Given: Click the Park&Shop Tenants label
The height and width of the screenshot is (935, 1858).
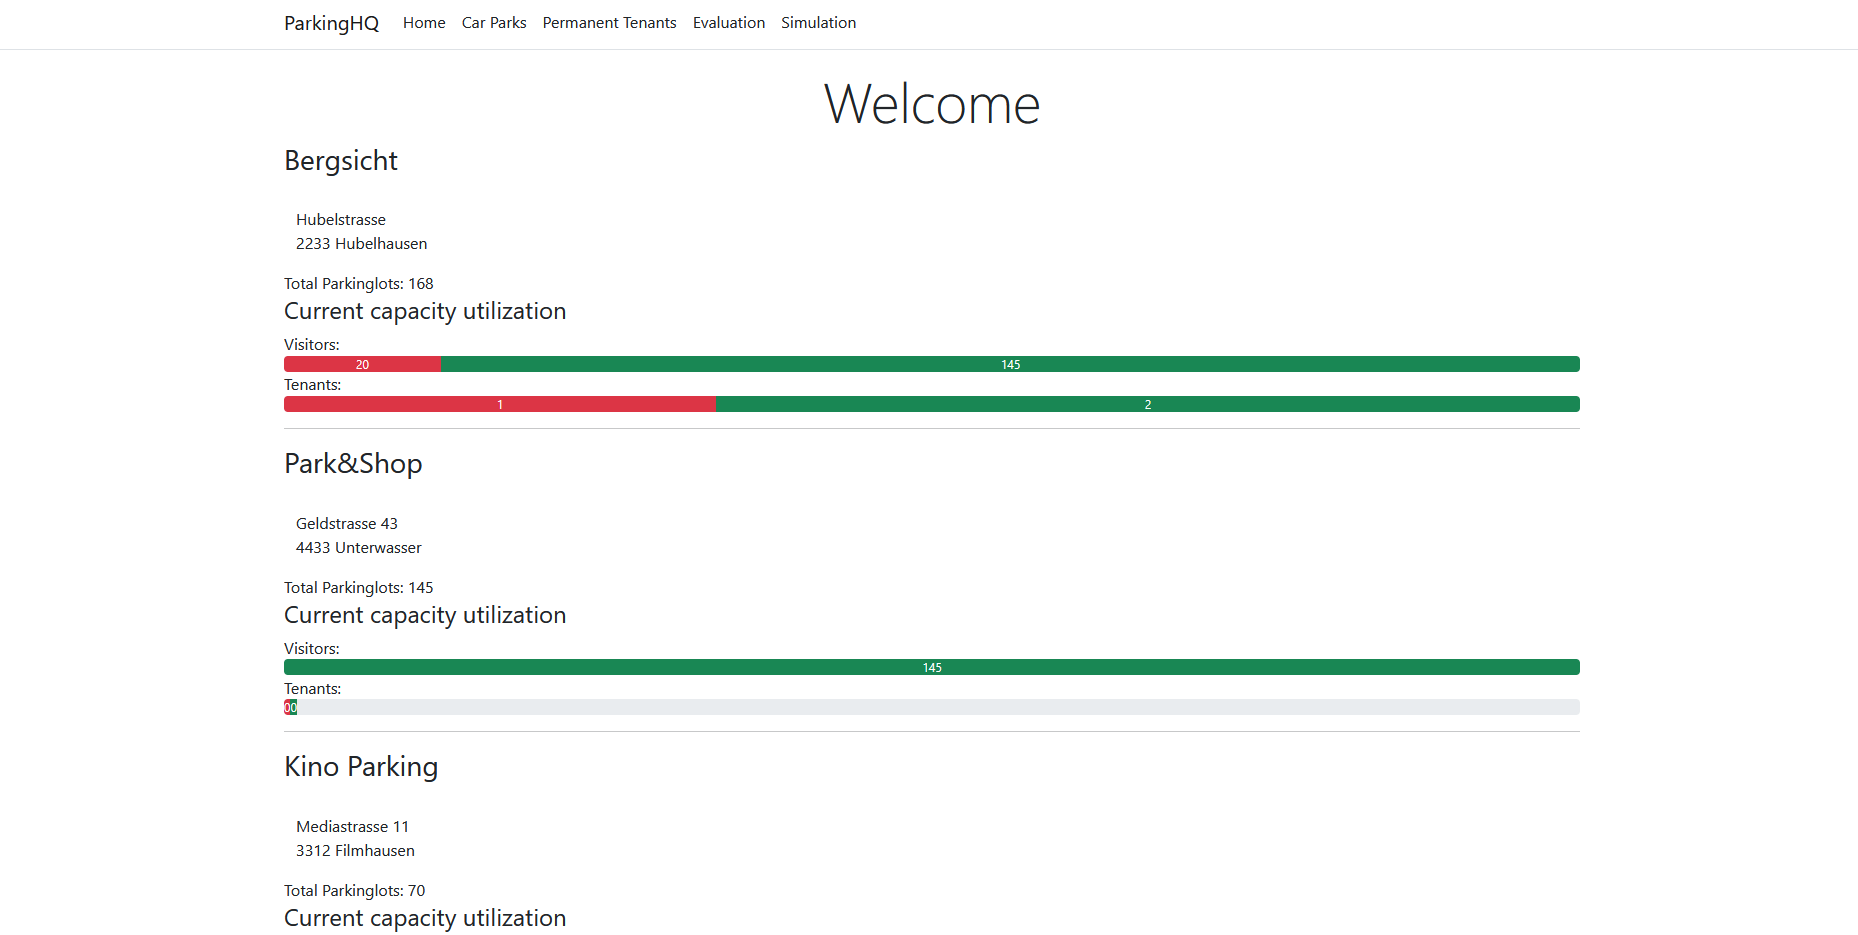Looking at the screenshot, I should 313,689.
